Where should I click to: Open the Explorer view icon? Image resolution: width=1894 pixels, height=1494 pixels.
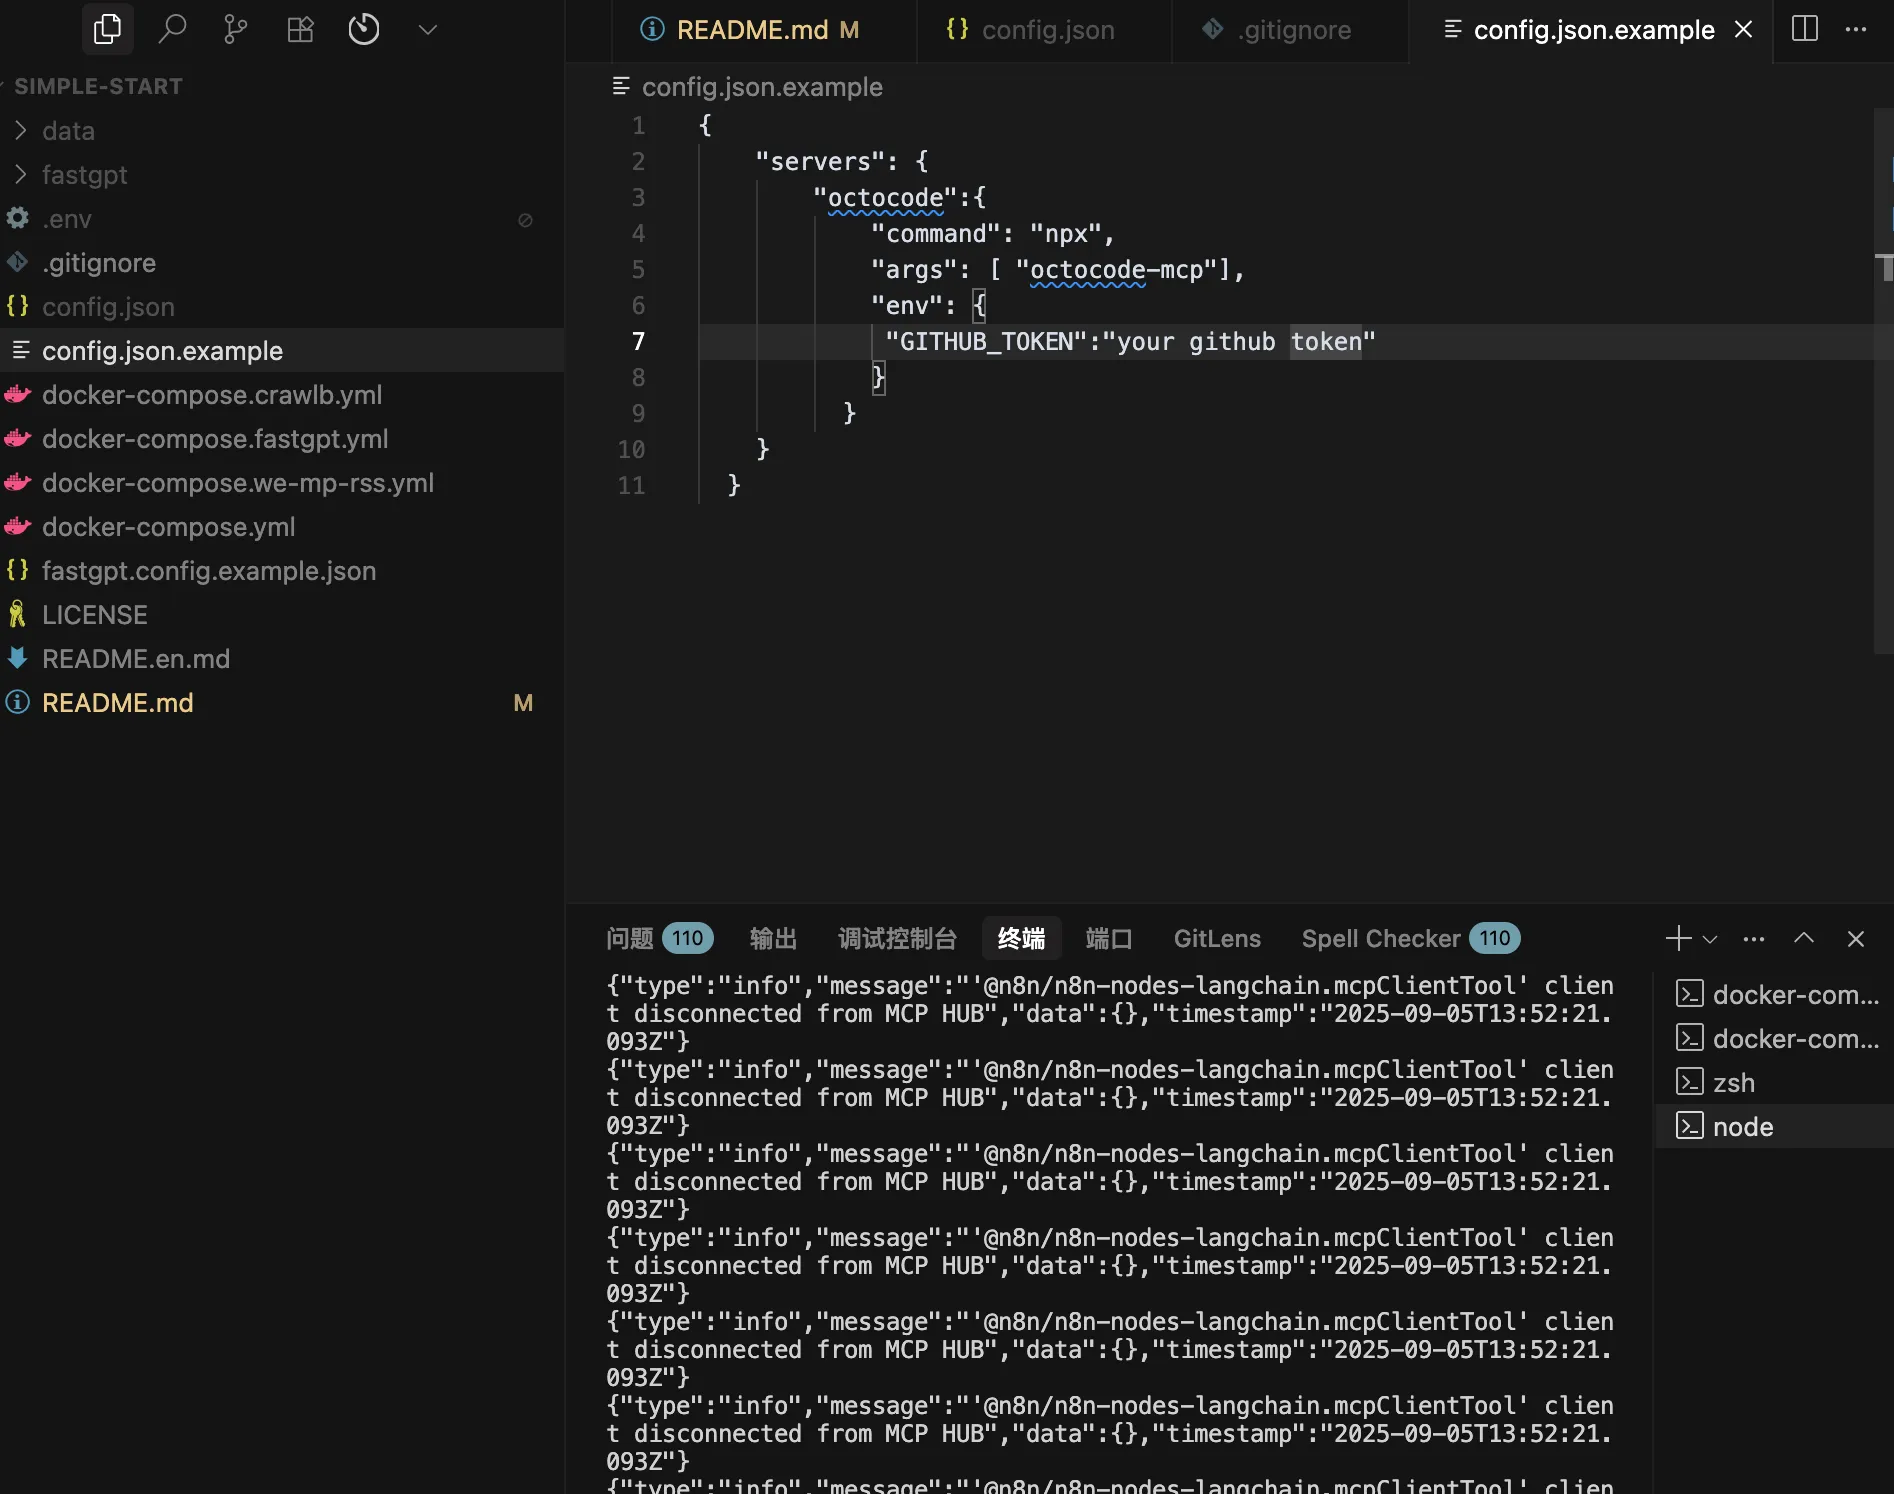(x=107, y=29)
